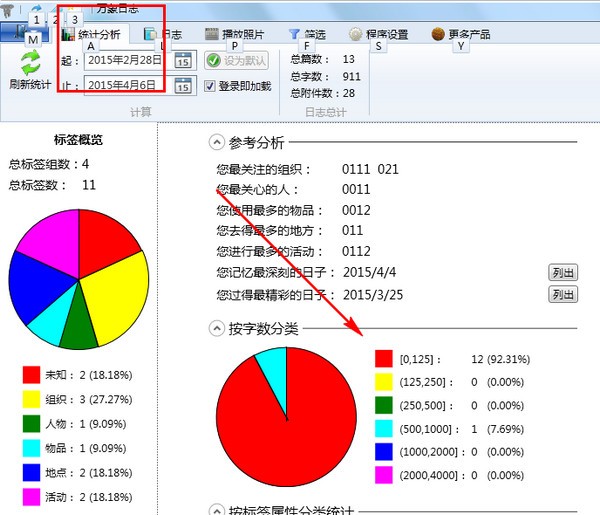Click the 刷新统计 button label
The width and height of the screenshot is (600, 515).
coord(30,84)
